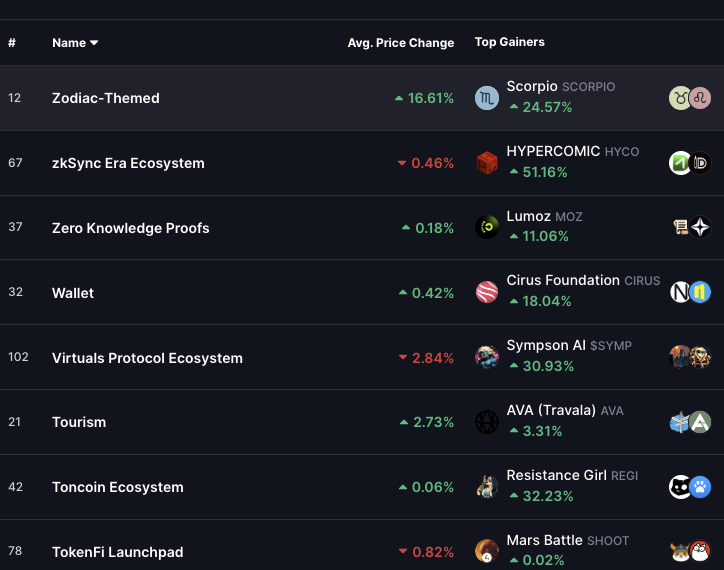Open the Tourism category
This screenshot has height=570, width=724.
(x=79, y=422)
